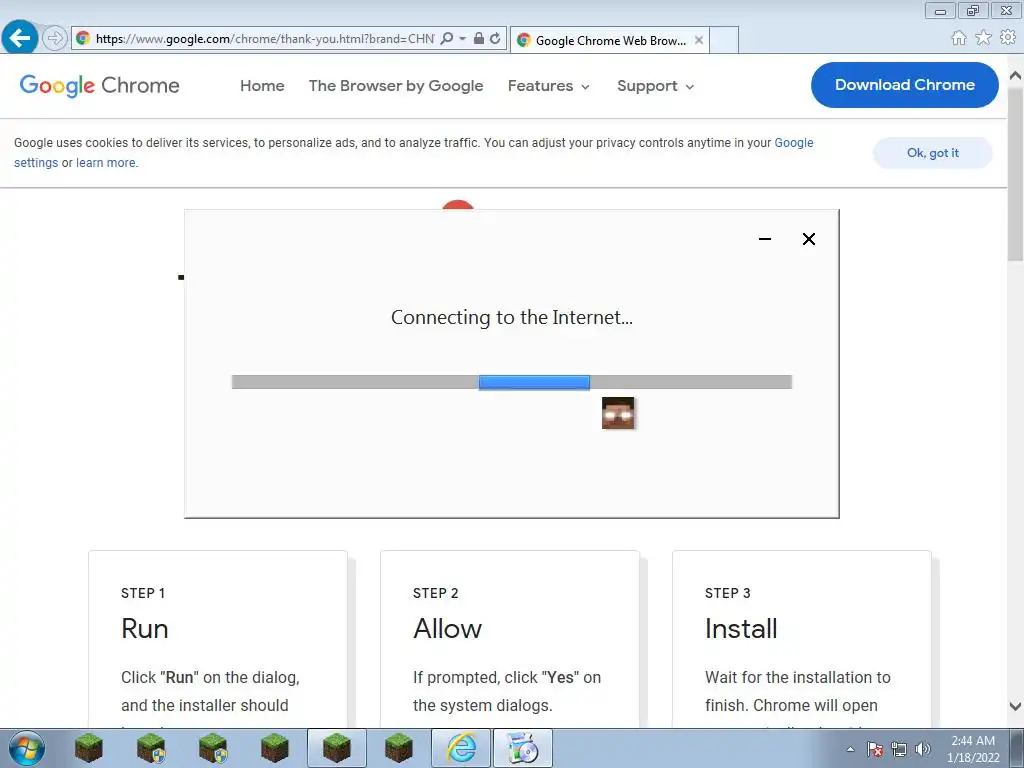Click the browser Forward arrow button
The width and height of the screenshot is (1024, 768).
coord(55,39)
